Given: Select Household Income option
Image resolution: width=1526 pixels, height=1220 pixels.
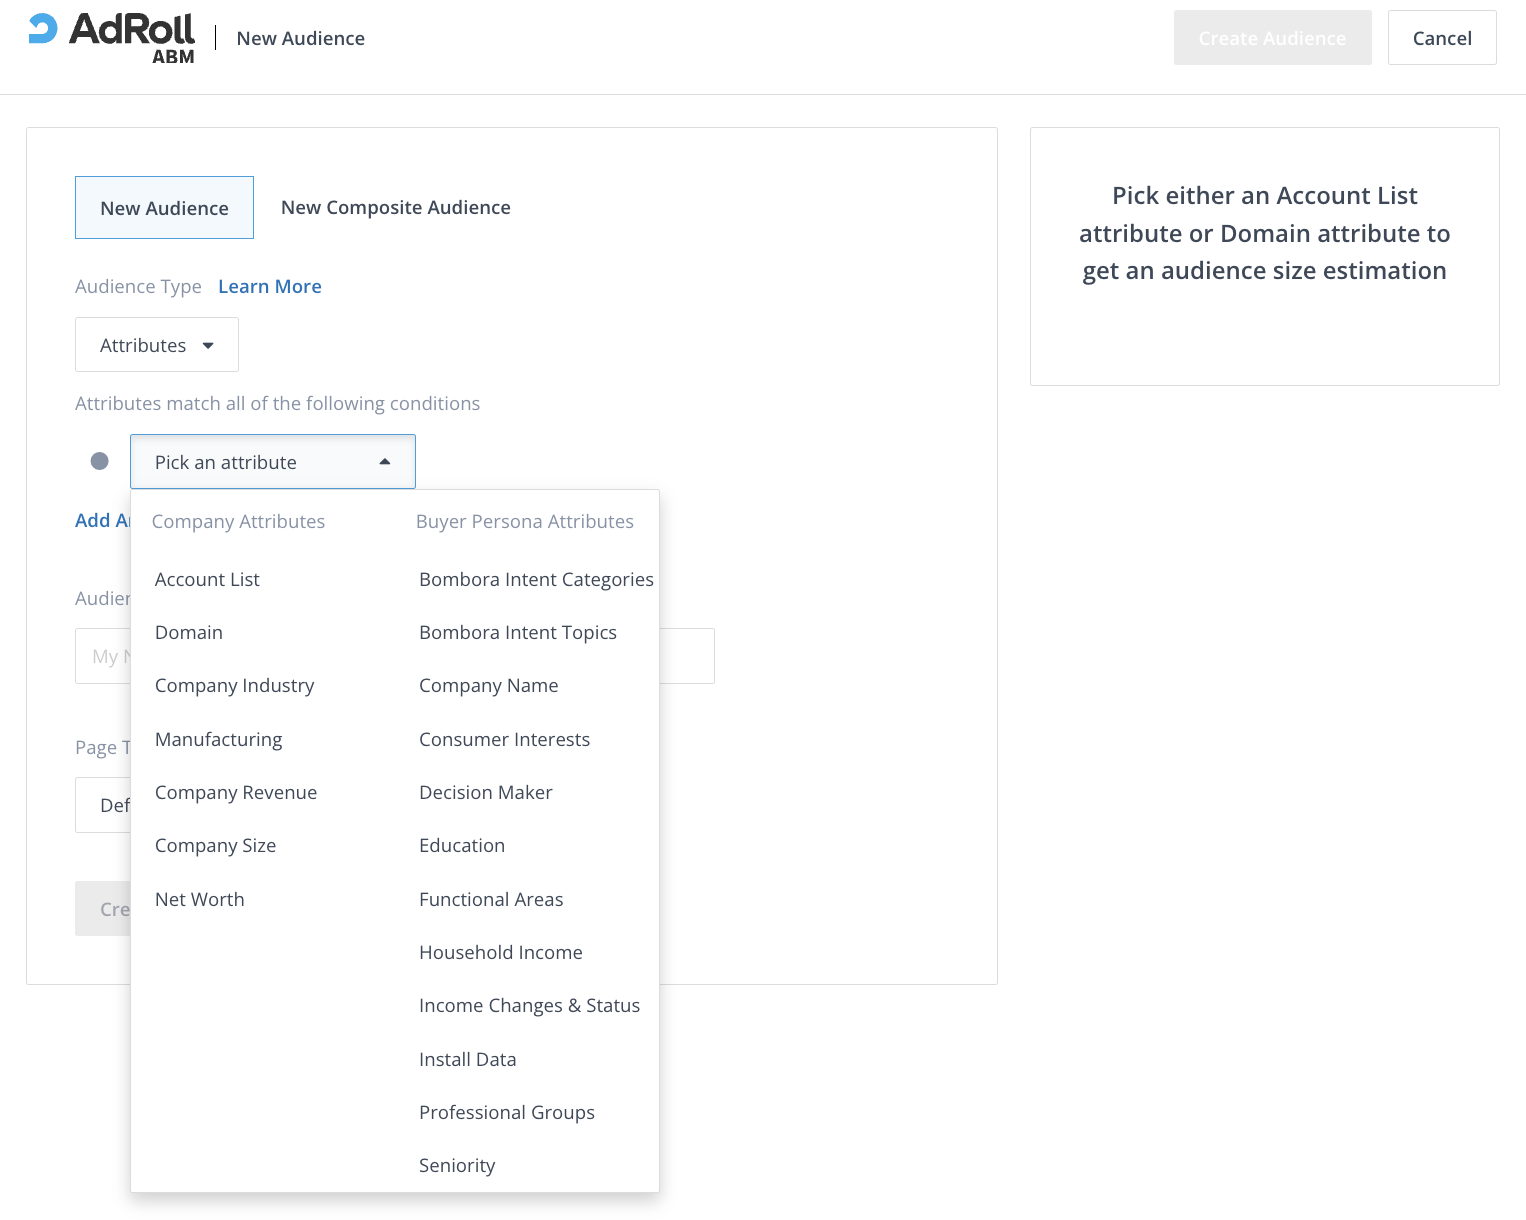Looking at the screenshot, I should click(500, 953).
